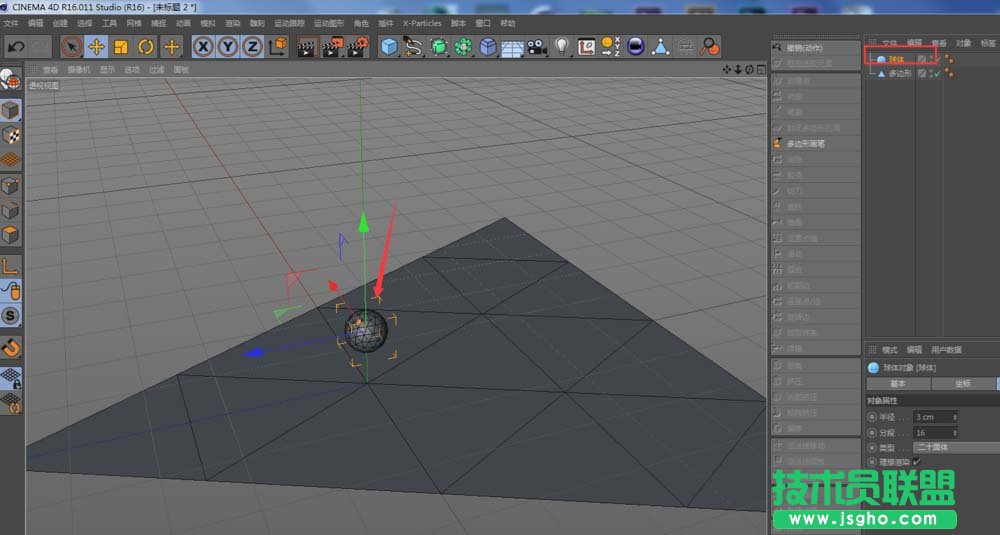Toggle green check enable for 多边形
The width and height of the screenshot is (1000, 535).
[x=938, y=74]
